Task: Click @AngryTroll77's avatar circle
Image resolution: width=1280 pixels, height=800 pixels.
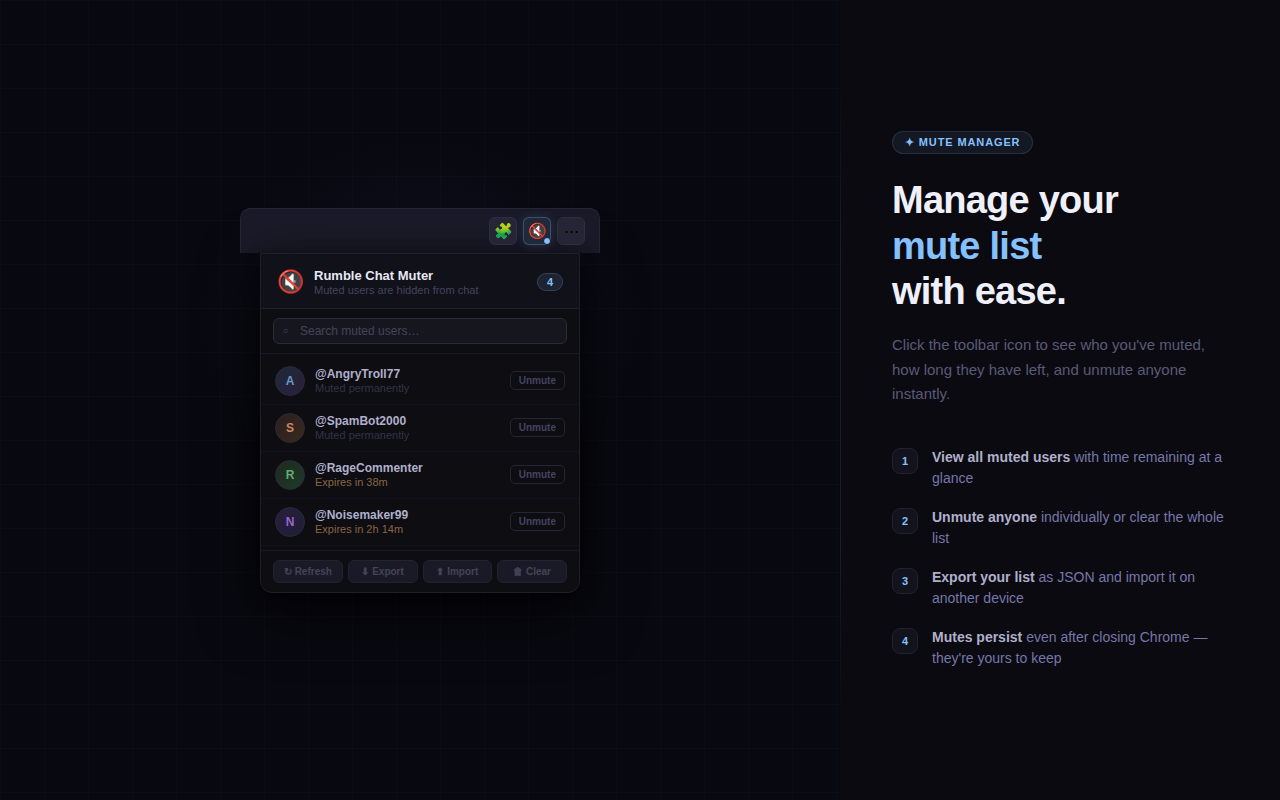Action: point(290,381)
